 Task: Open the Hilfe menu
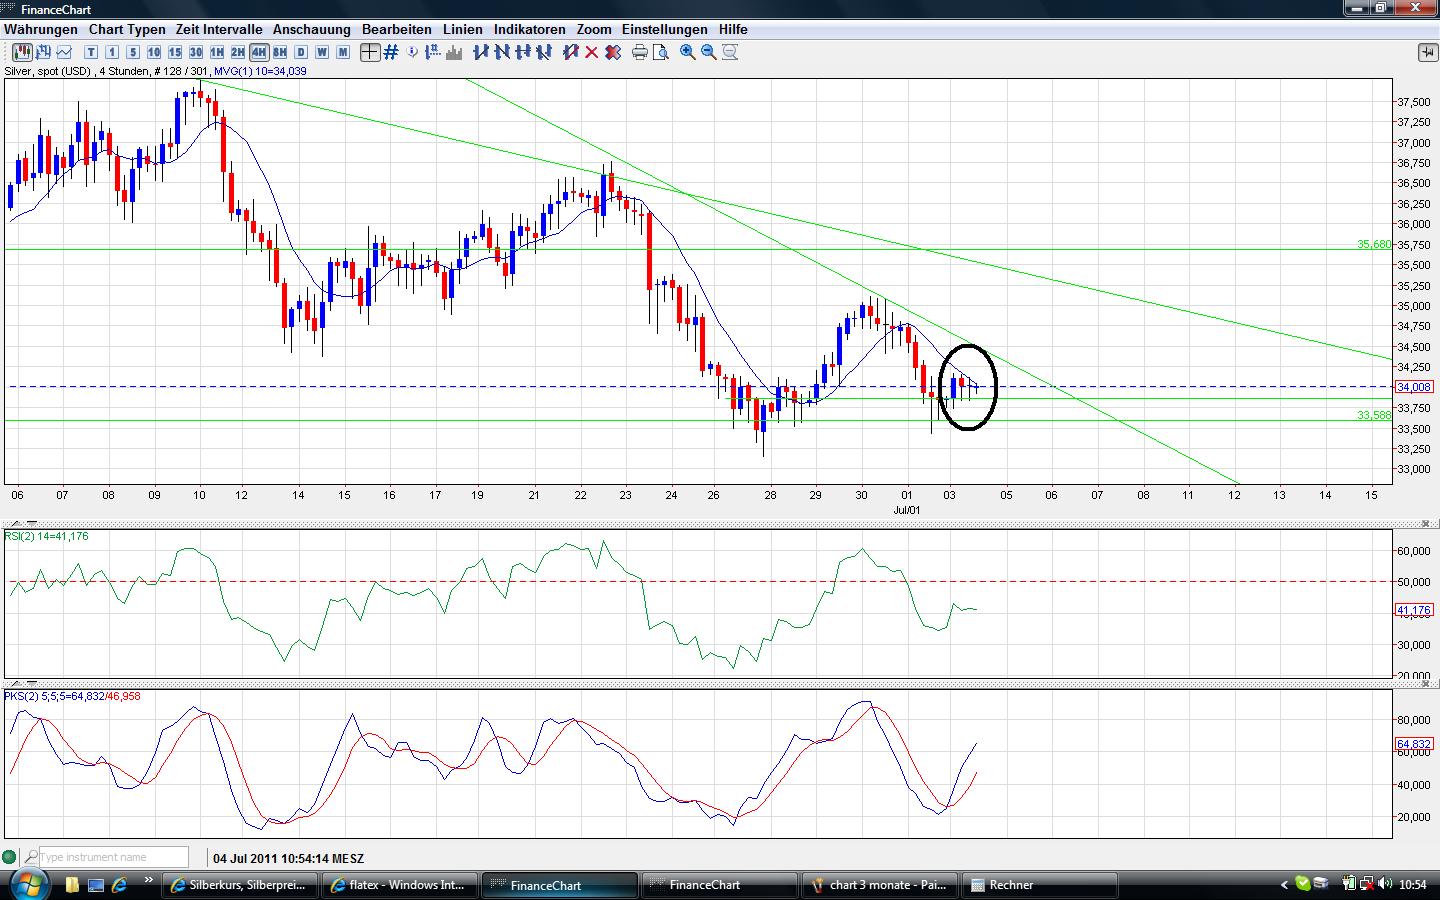(733, 29)
